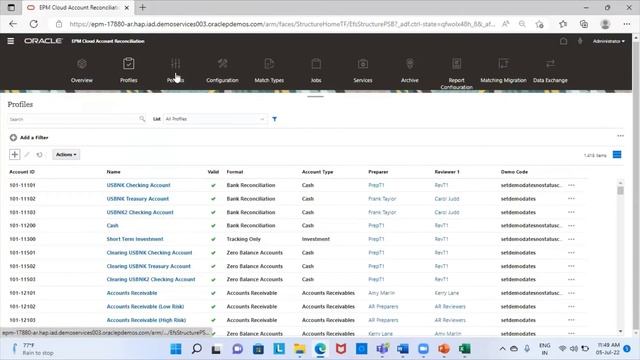Screen dimensions: 640x360
Task: Click the Add a Filter plus icon
Action: (13, 138)
